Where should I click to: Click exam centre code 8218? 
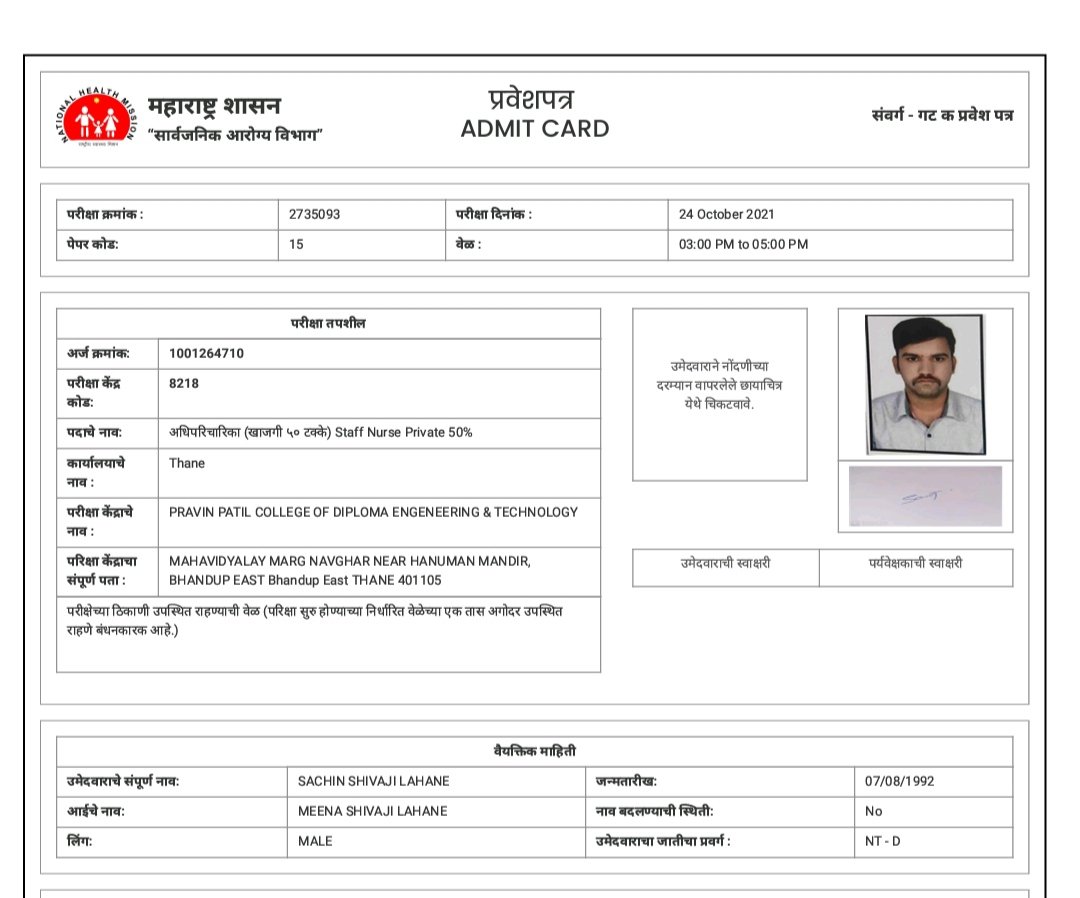pyautogui.click(x=184, y=383)
